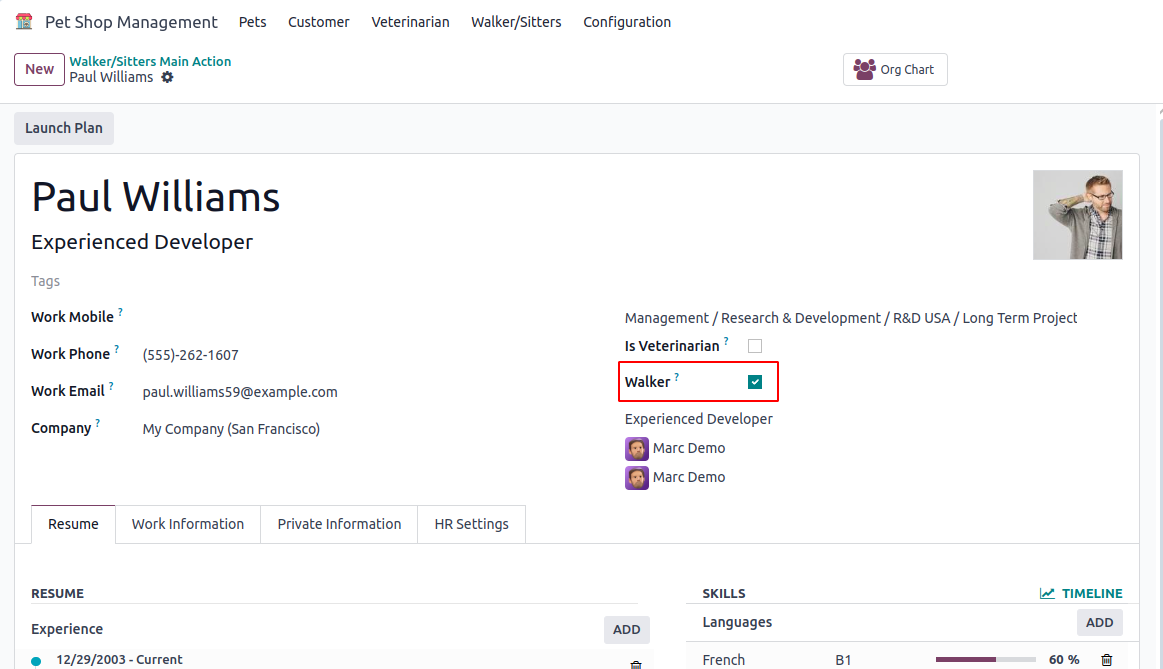Click the Pet Shop app icon
This screenshot has height=669, width=1163.
coord(24,22)
